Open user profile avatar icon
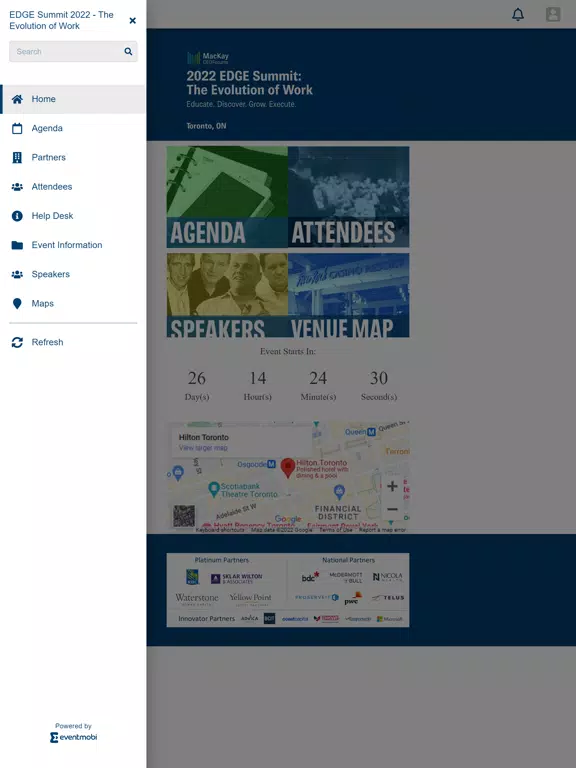Image resolution: width=576 pixels, height=768 pixels. tap(553, 14)
